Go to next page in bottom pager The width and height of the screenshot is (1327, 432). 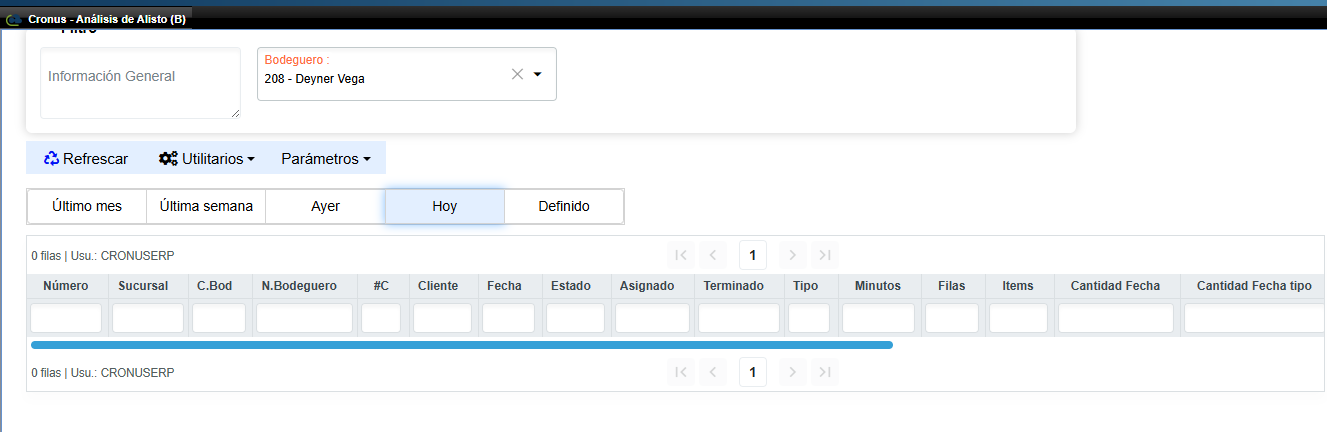(x=792, y=372)
